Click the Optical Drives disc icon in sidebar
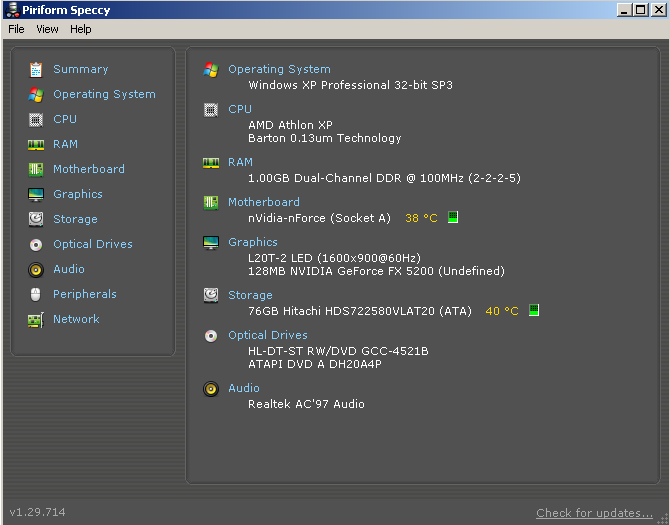Image resolution: width=670 pixels, height=525 pixels. tap(36, 244)
